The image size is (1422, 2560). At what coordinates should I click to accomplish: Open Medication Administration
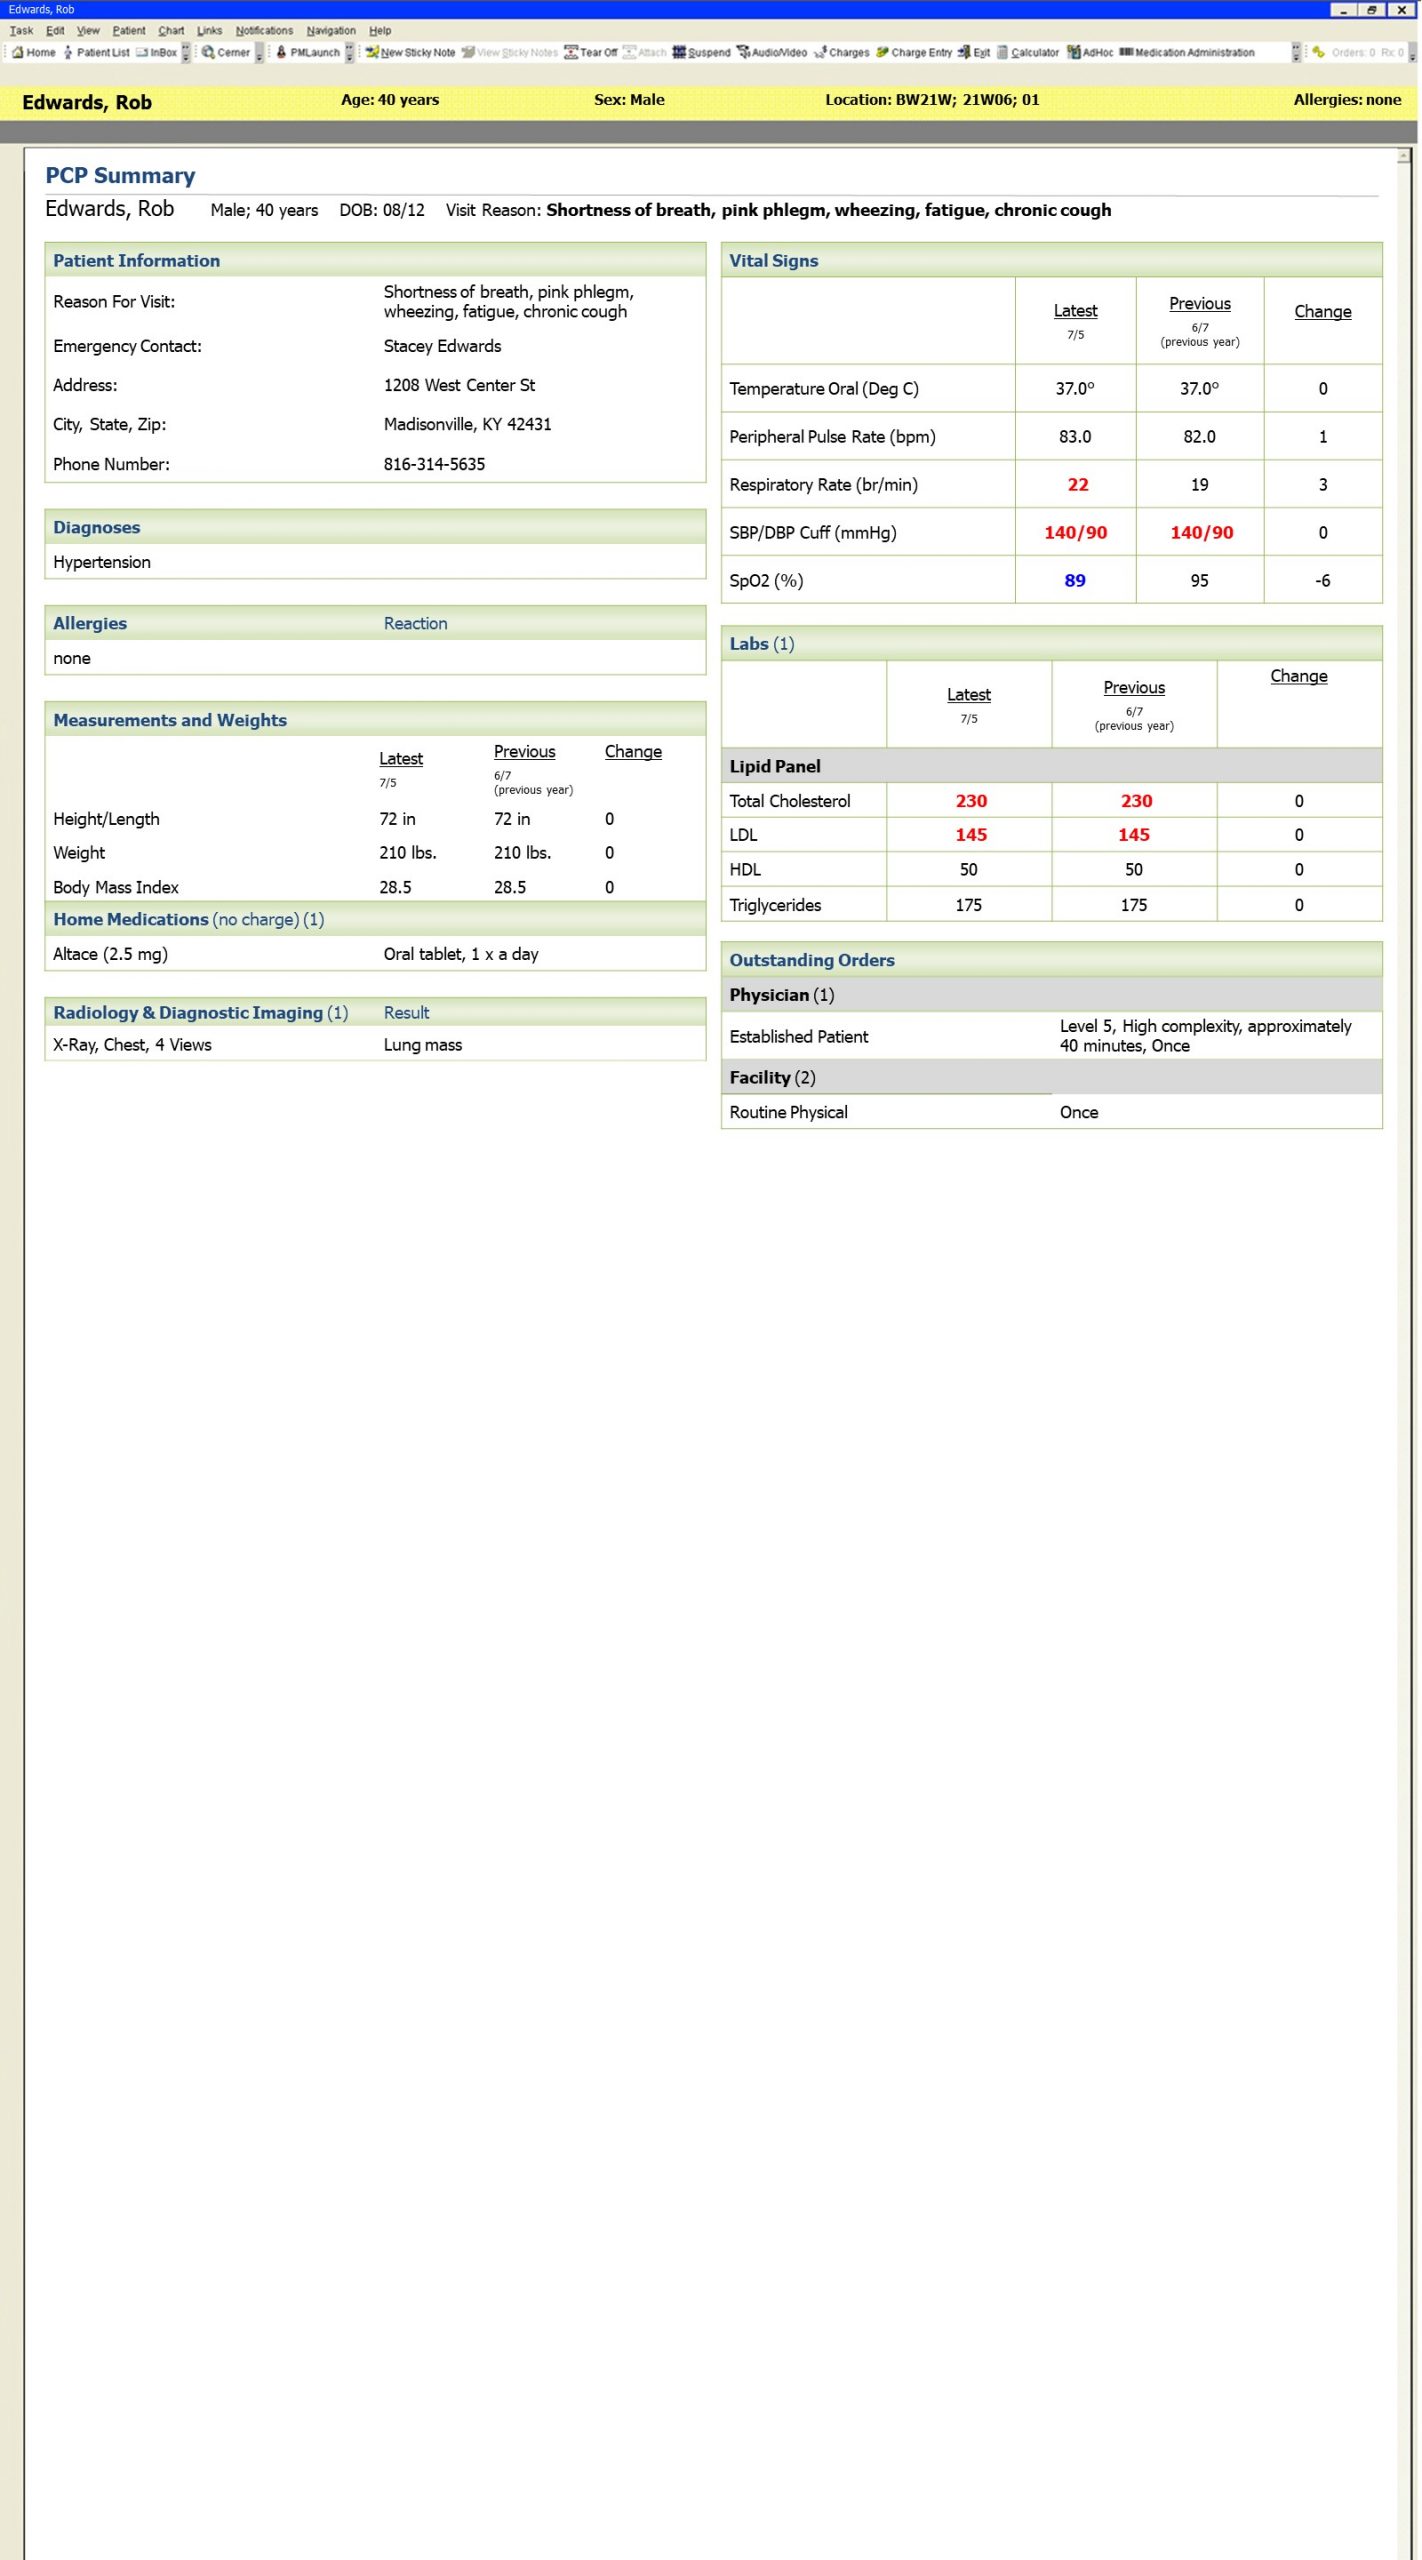1187,52
